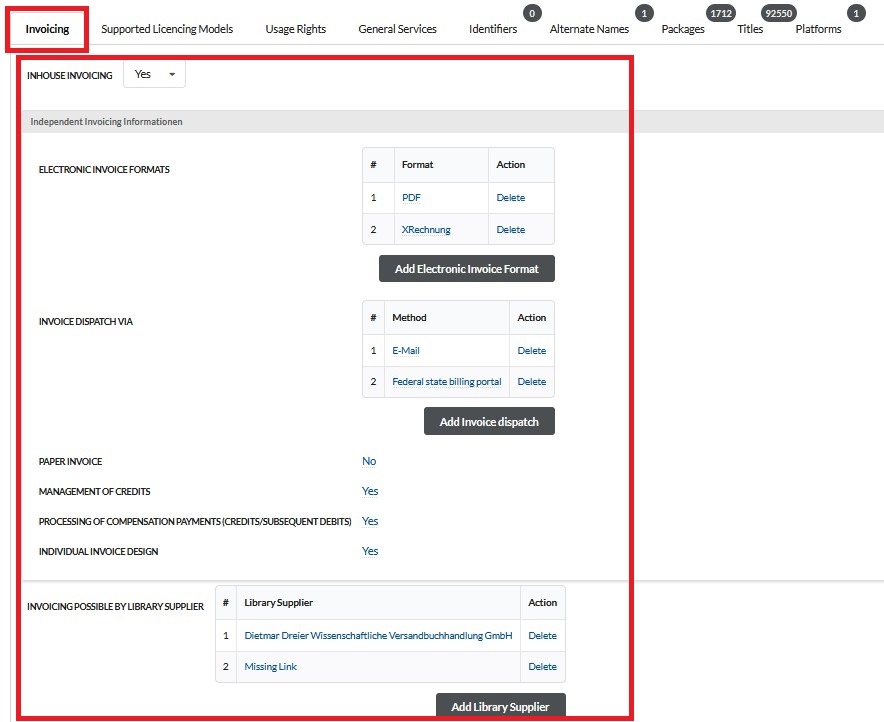Select the General Services tab
Screen dimensions: 884x722
pos(397,29)
